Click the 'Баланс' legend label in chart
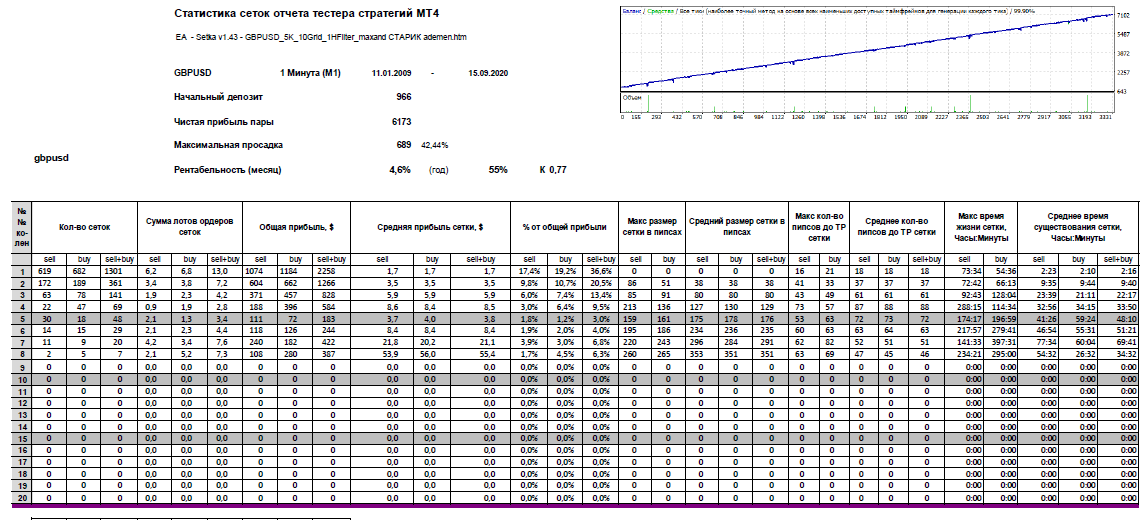The image size is (1148, 520). tap(633, 12)
